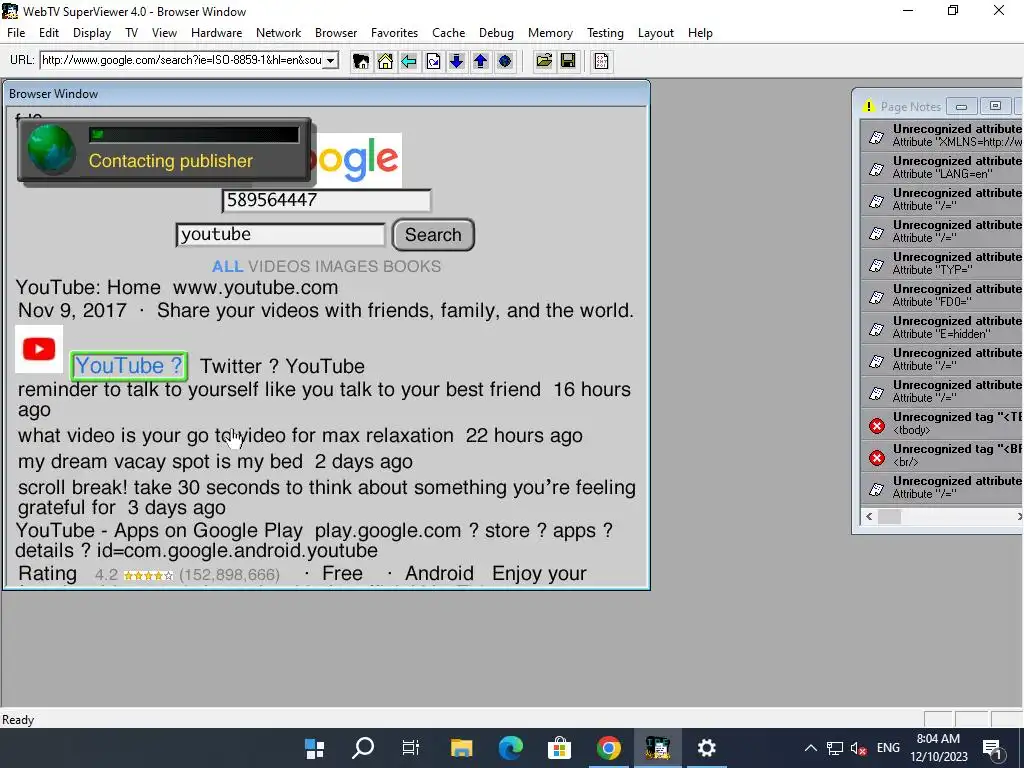This screenshot has width=1024, height=768.
Task: Click the YouTube play logo thumbnail
Action: click(x=39, y=349)
